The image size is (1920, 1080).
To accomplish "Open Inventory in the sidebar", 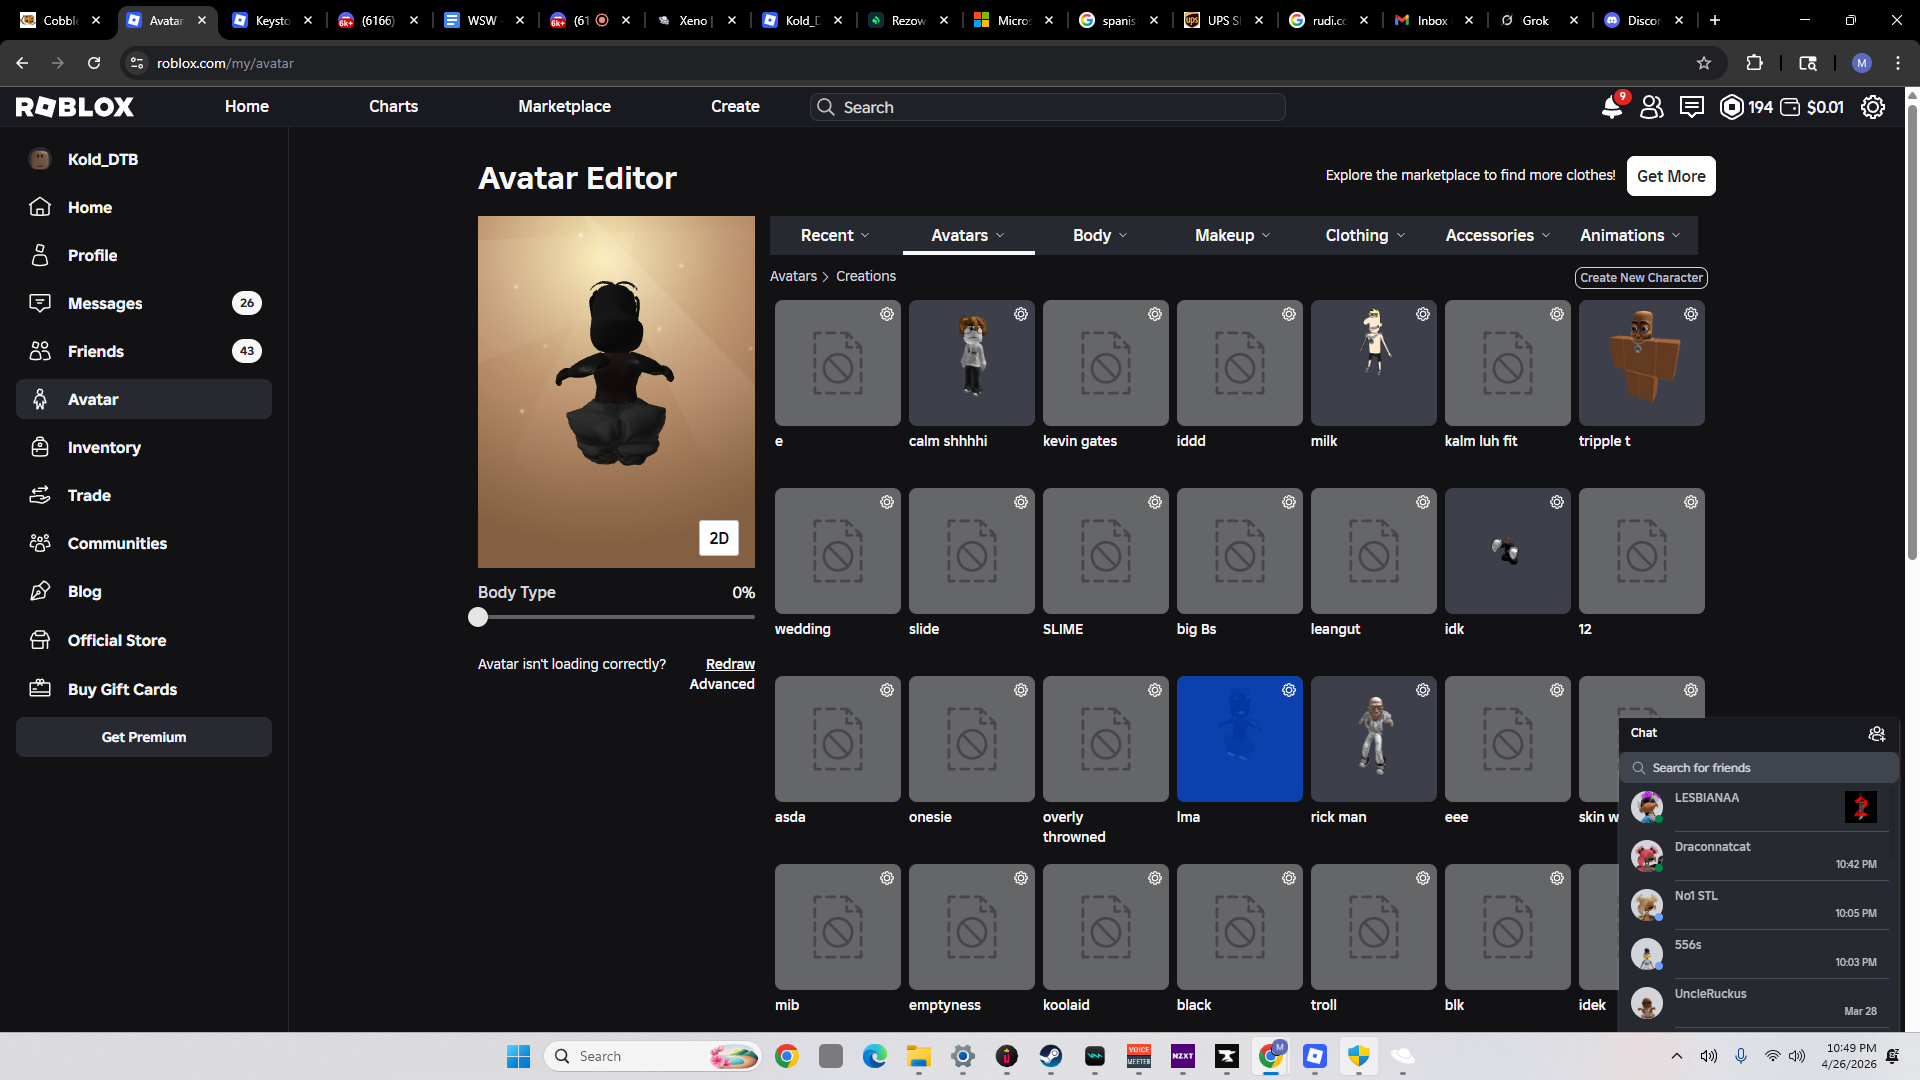I will (144, 447).
